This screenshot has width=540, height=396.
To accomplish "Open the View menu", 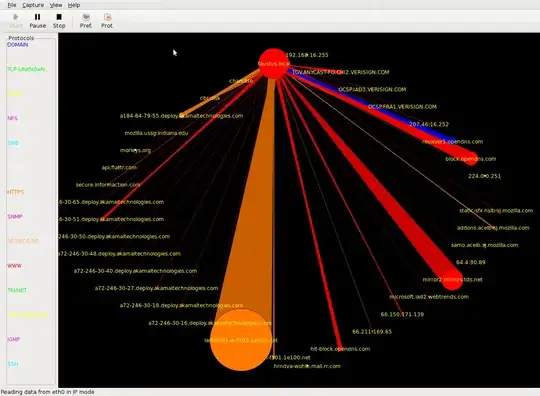I will coord(56,5).
